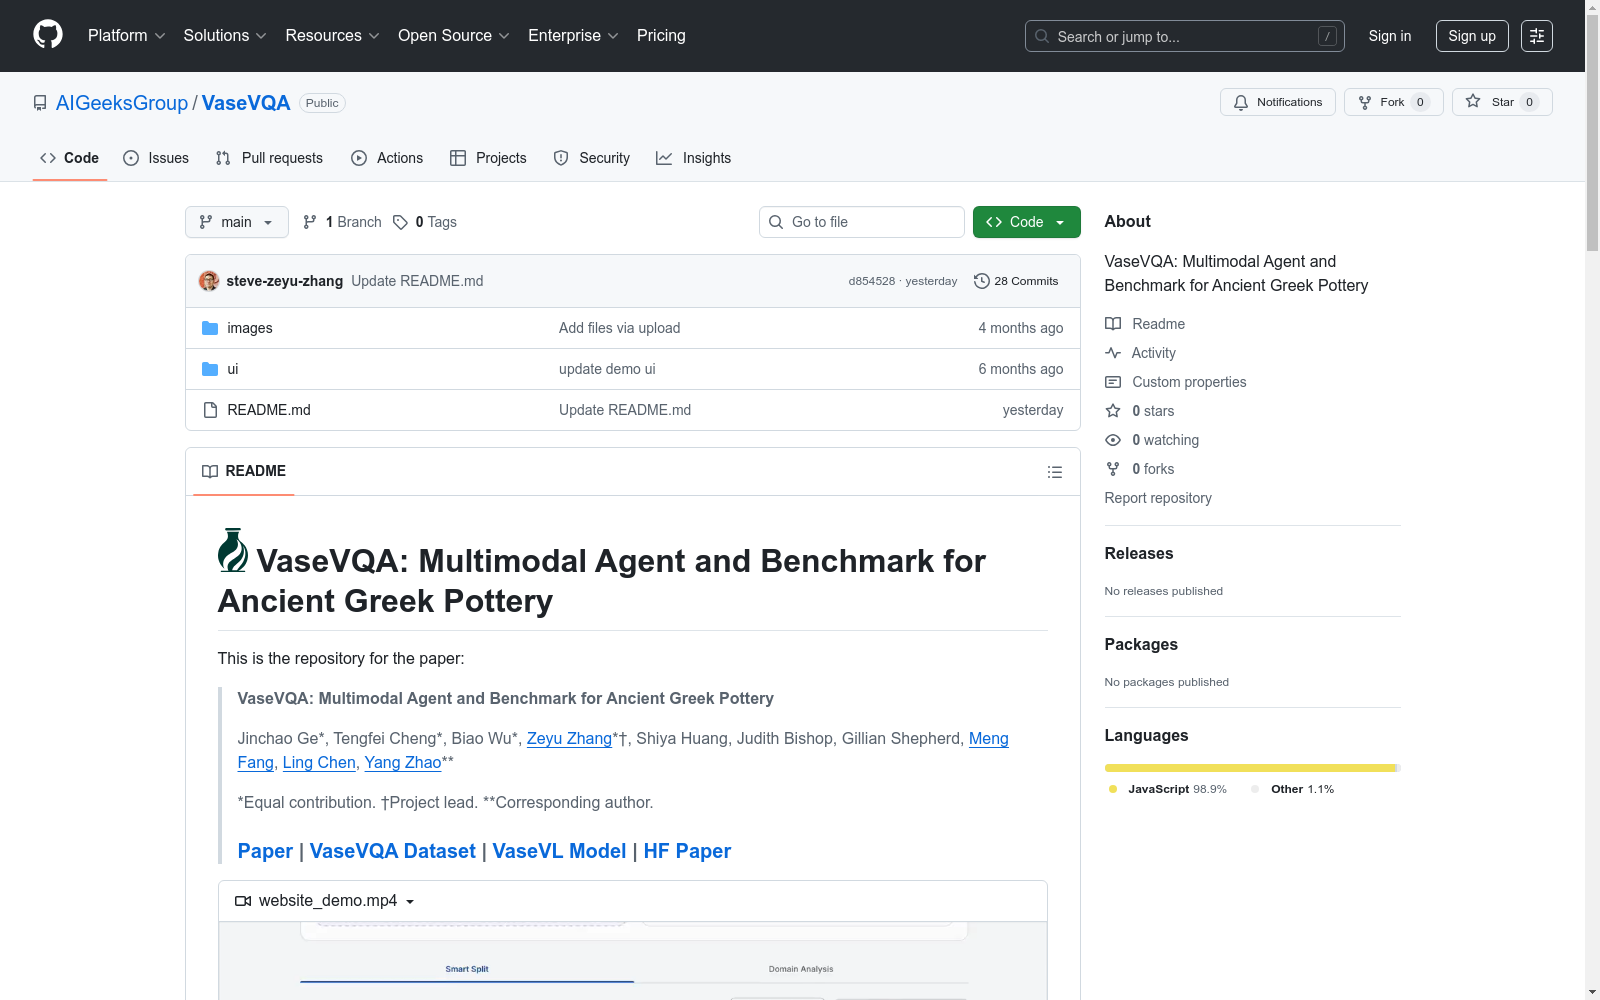Click the star icon for this repository

1473,101
